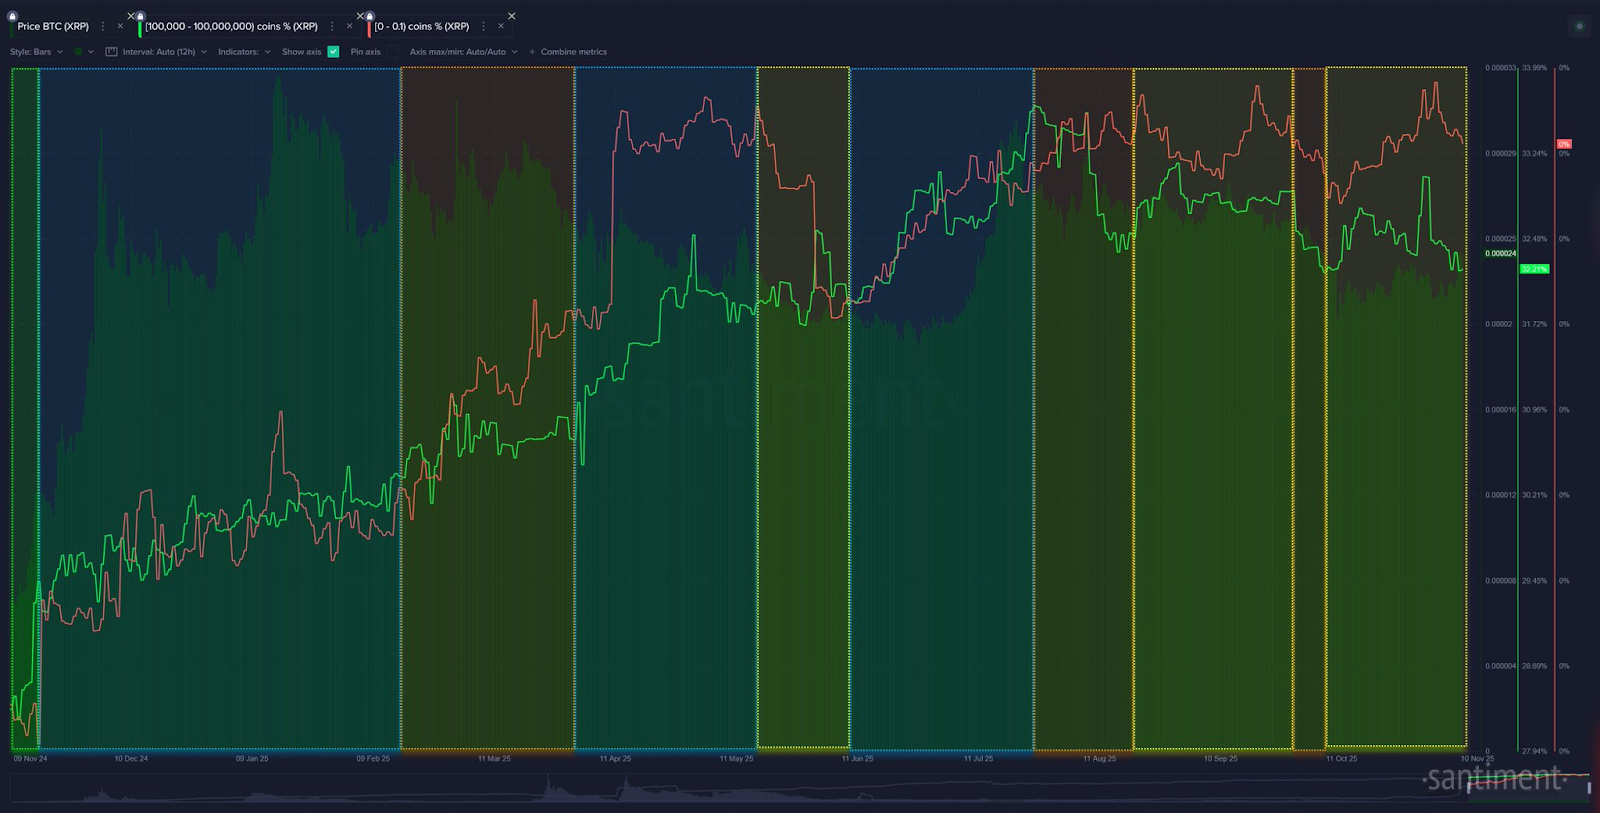
Task: Enable the Pin axis checkbox
Action: (x=392, y=52)
